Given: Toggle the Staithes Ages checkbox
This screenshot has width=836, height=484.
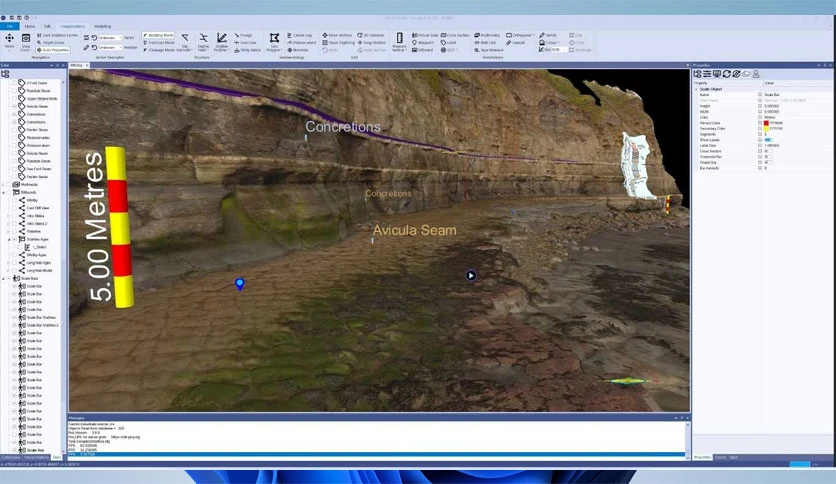Looking at the screenshot, I should pos(14,239).
